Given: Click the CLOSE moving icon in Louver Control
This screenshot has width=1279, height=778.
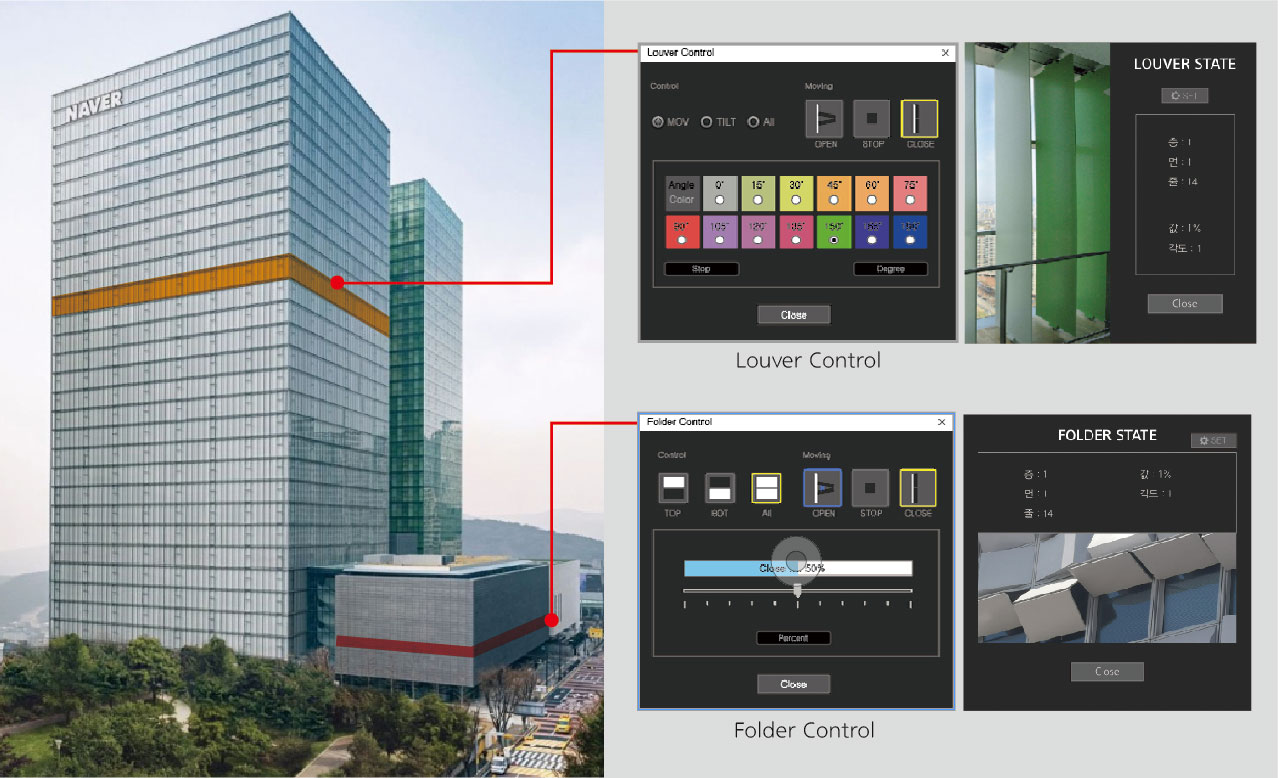Looking at the screenshot, I should 919,118.
